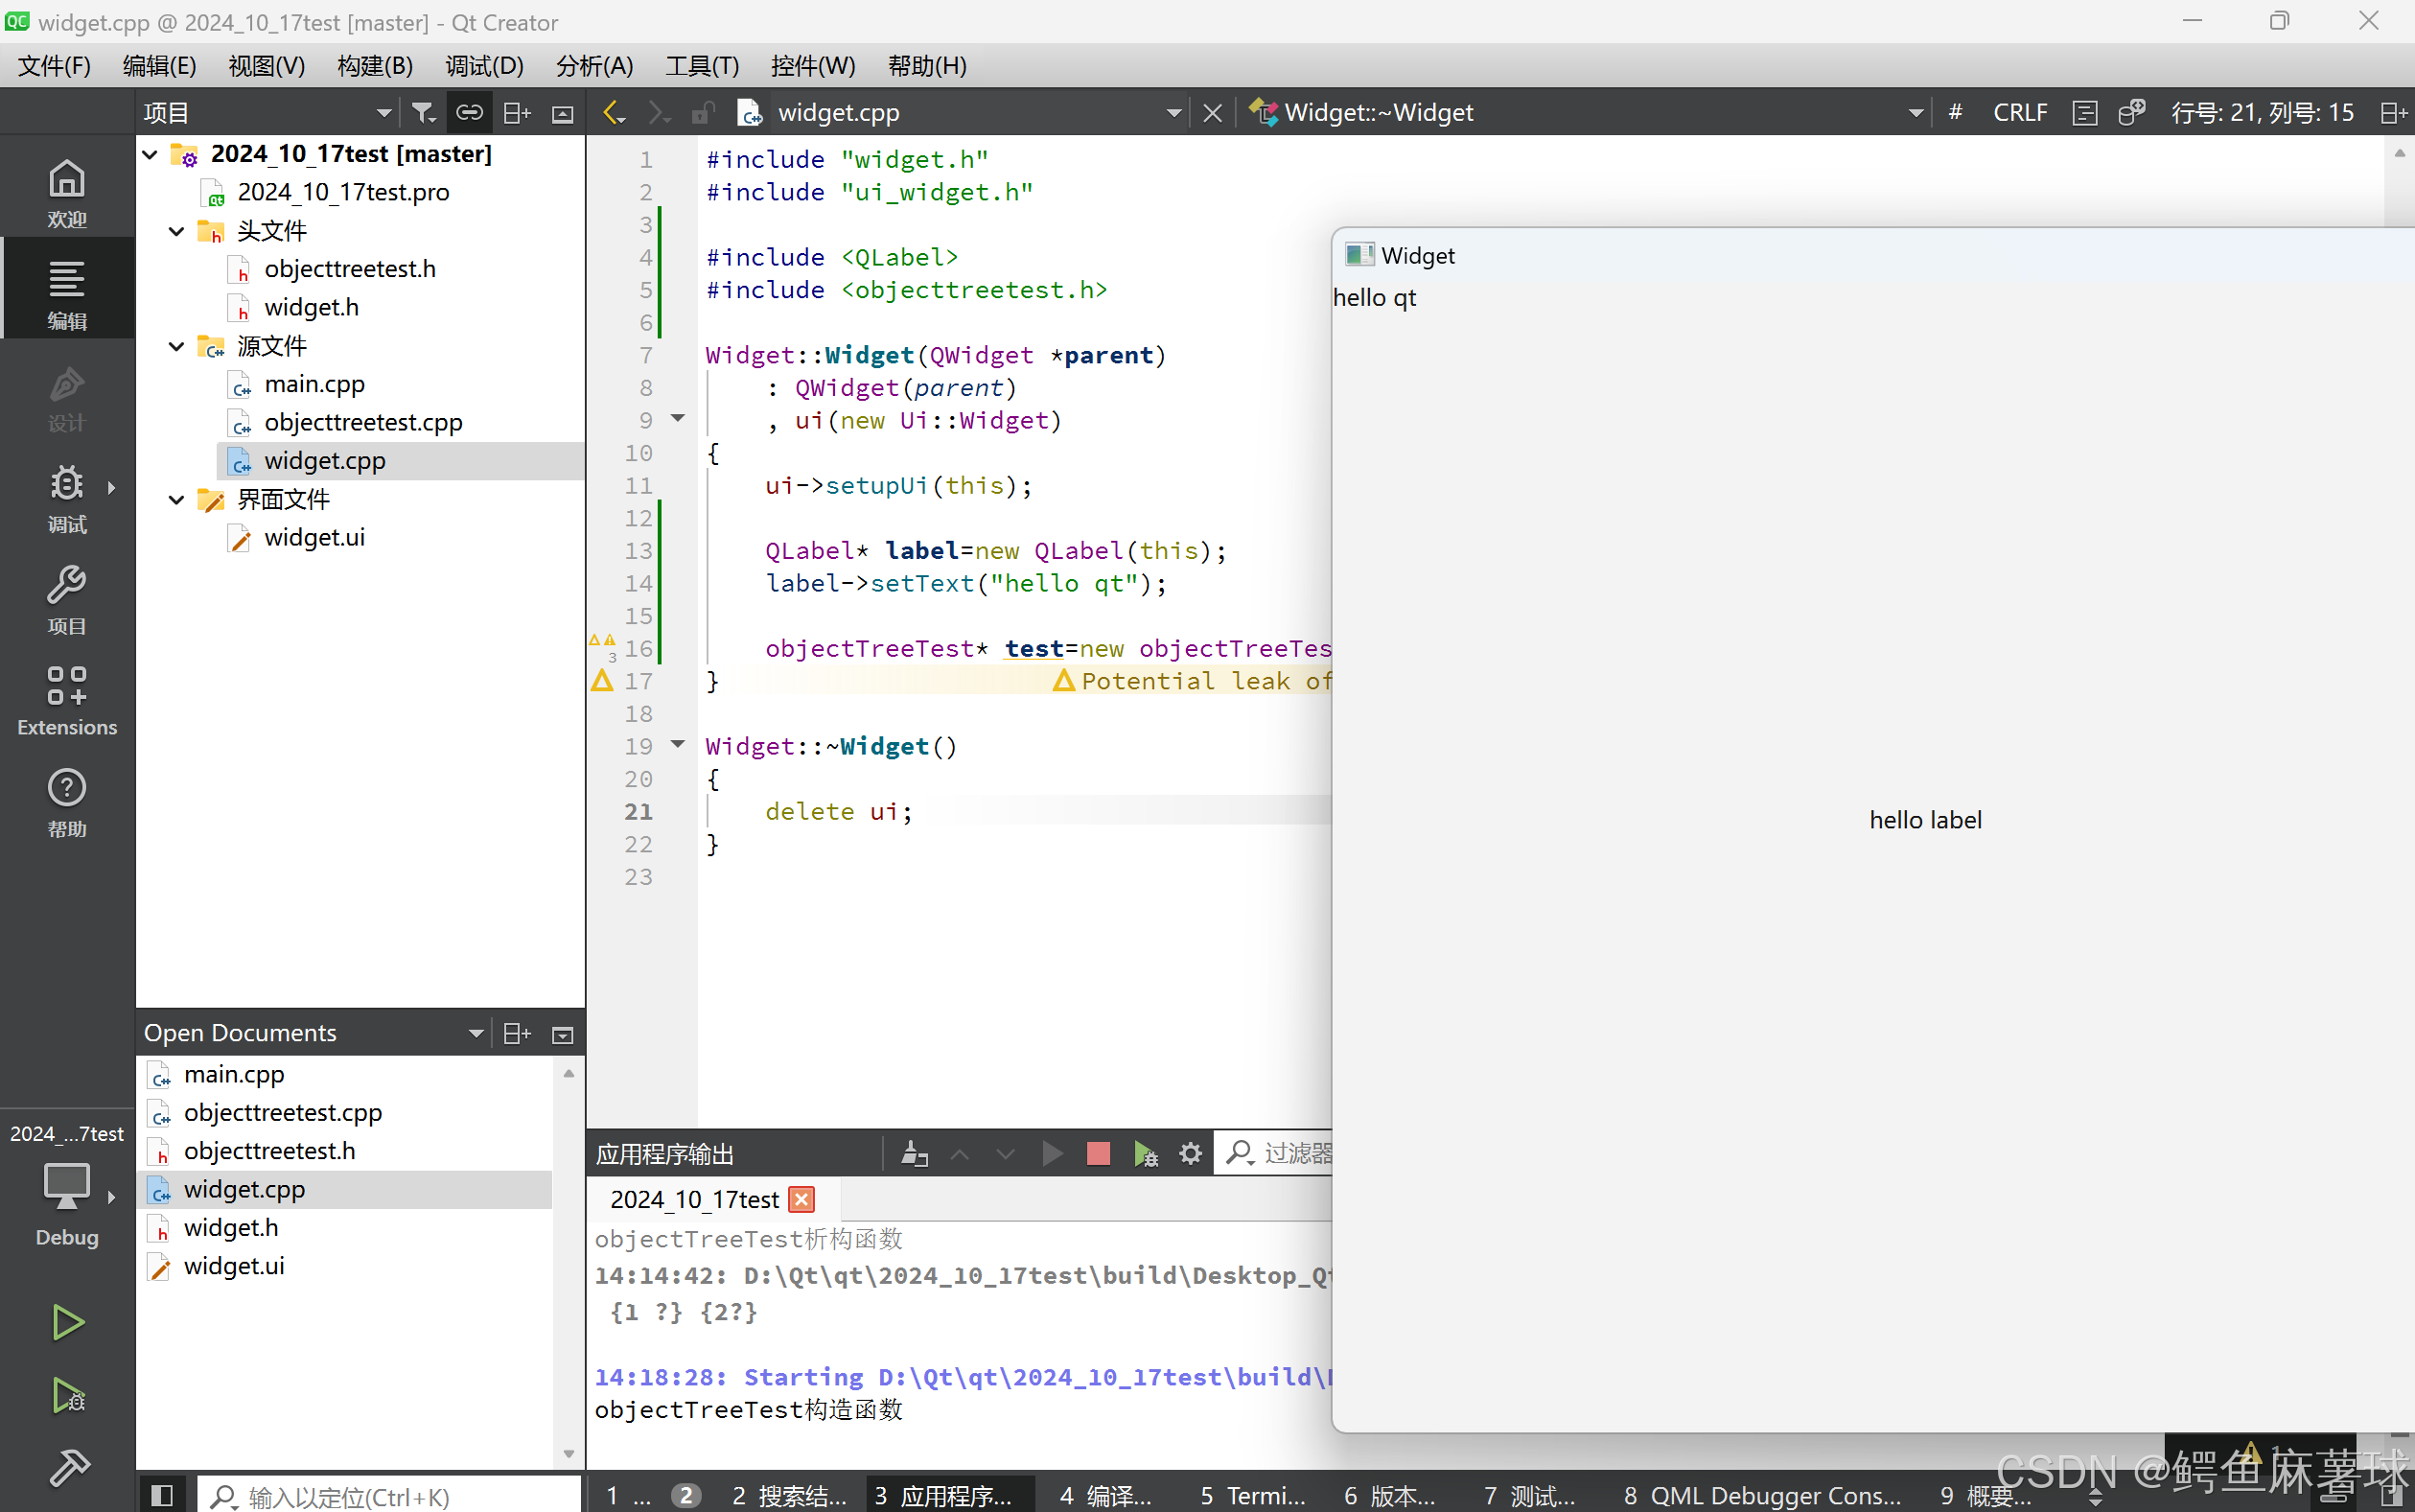Toggle the left sidebar visibility
This screenshot has height=1512, width=2415.
(x=161, y=1495)
